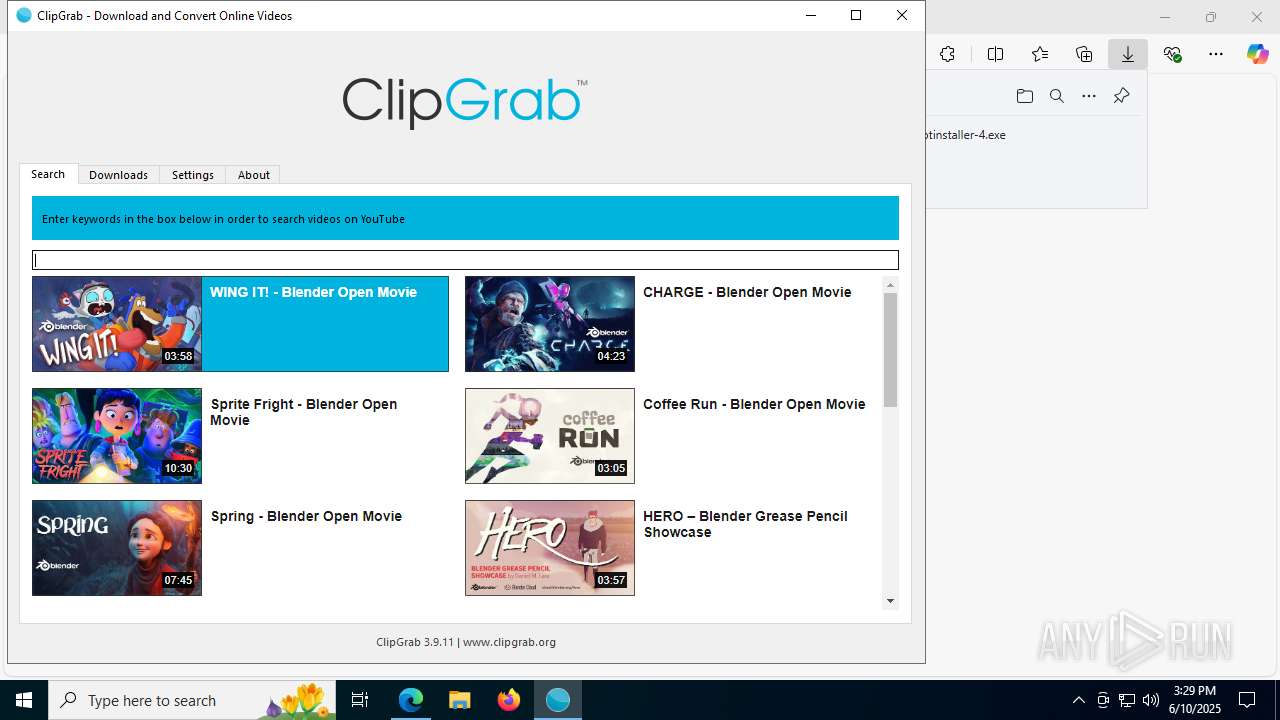Click the results list scrollbar thumb
1280x720 pixels.
click(890, 350)
